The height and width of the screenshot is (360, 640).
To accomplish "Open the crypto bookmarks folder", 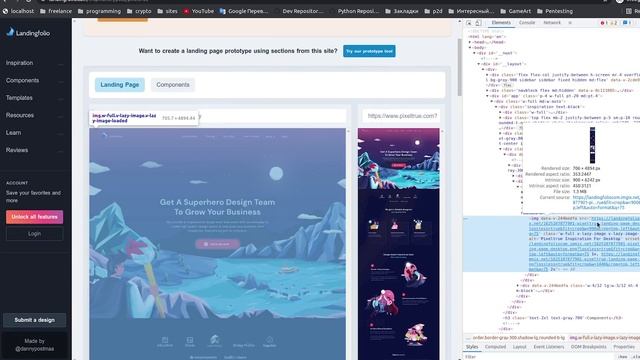I will (139, 11).
